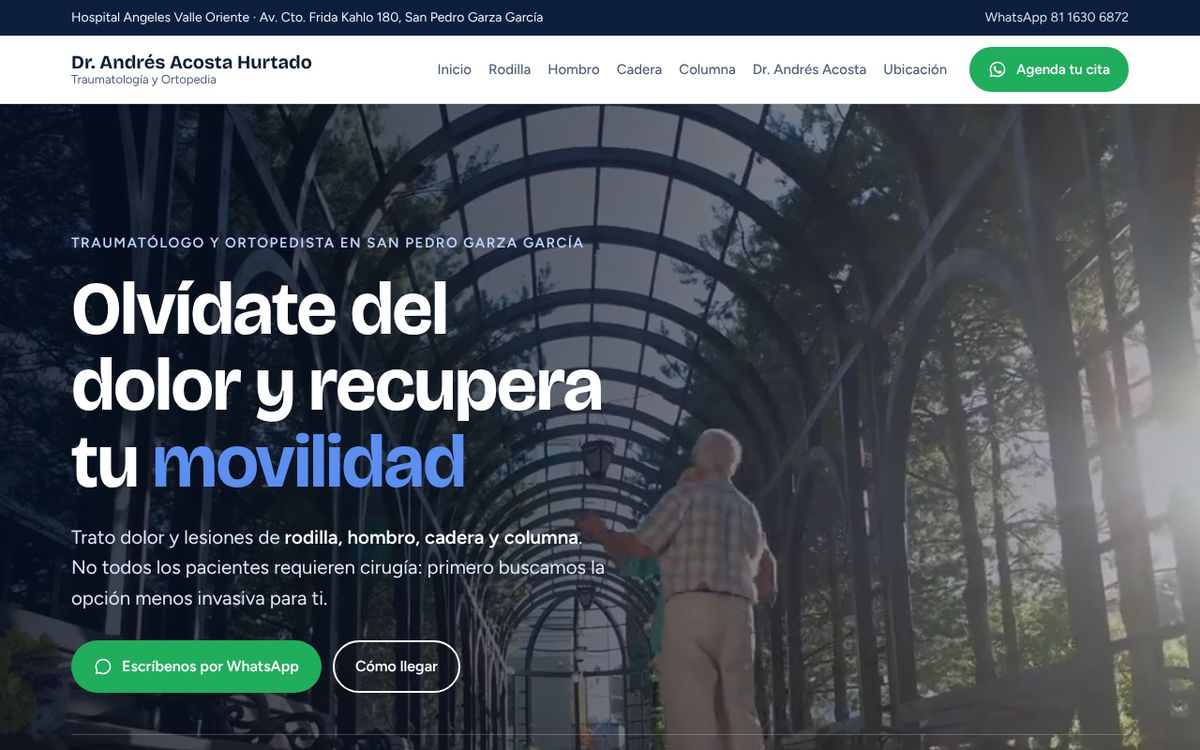Open the Dr. Andrés Acosta nav link
The image size is (1200, 750).
pos(809,70)
